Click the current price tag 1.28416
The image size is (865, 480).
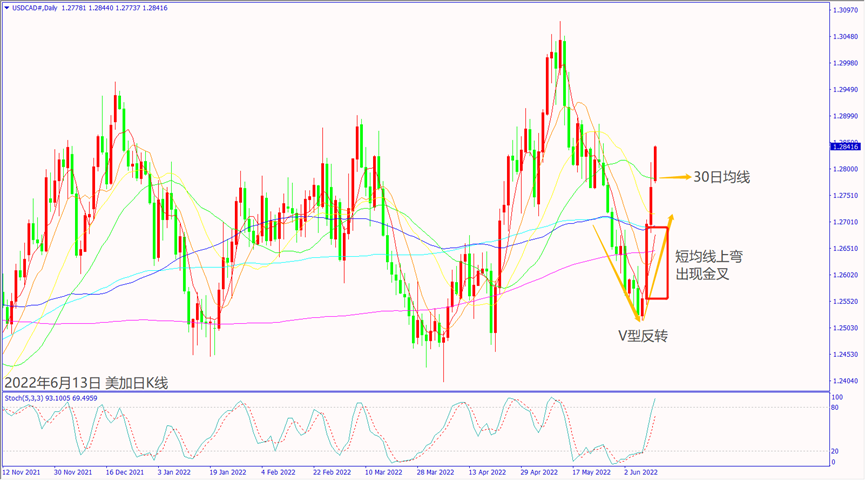(x=845, y=146)
